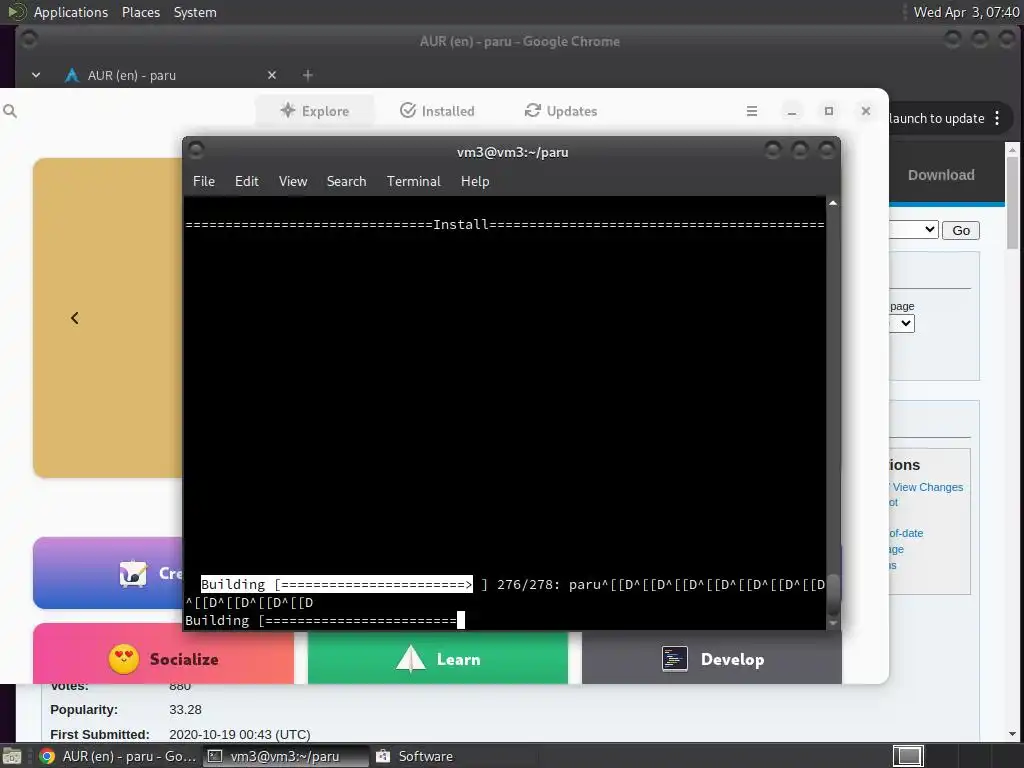1024x768 pixels.
Task: Click the out-of-date flag link on AUR
Action: coord(906,533)
